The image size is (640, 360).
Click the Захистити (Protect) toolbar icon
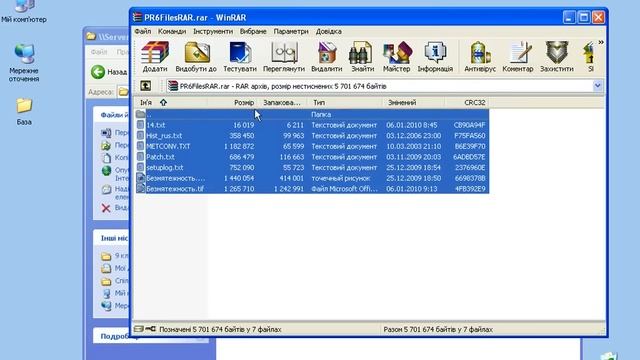pos(557,57)
